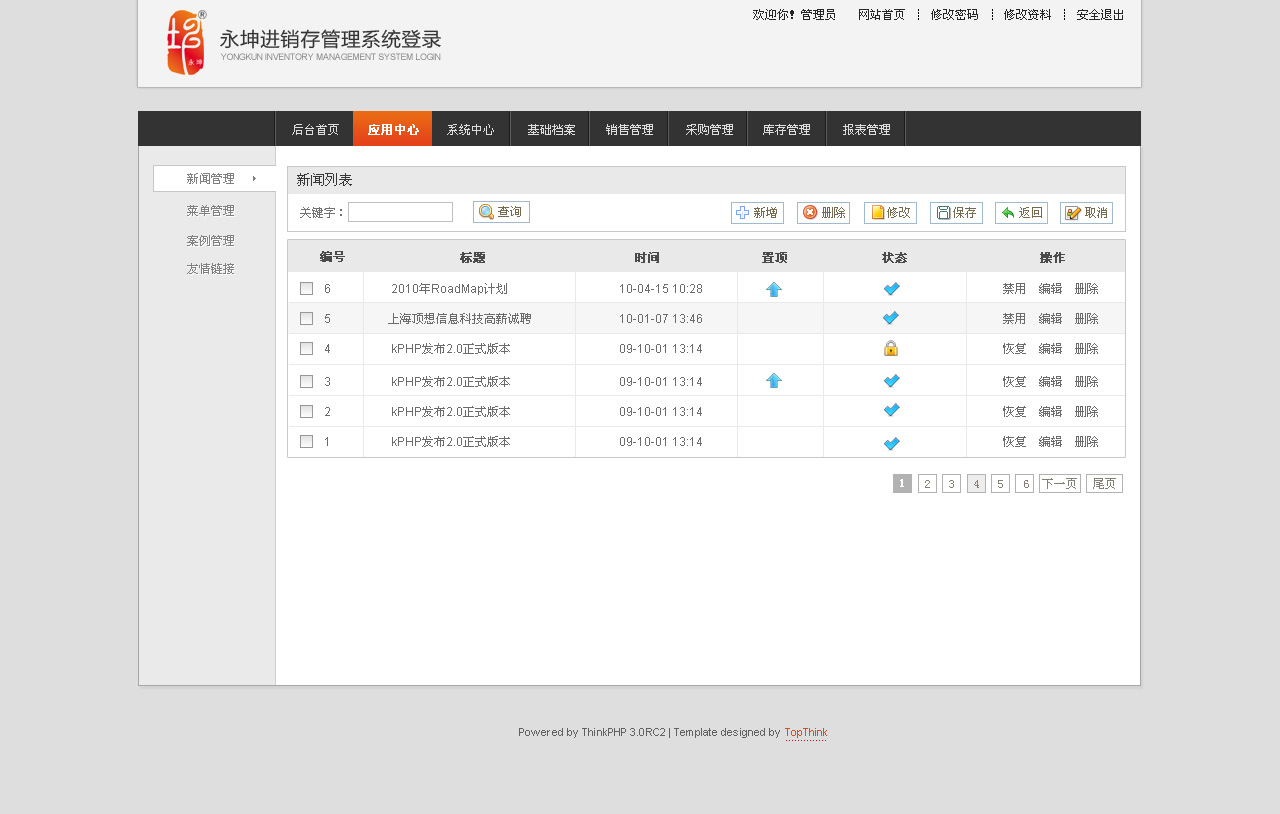
Task: Click the status checkmark in row 5
Action: [x=891, y=318]
